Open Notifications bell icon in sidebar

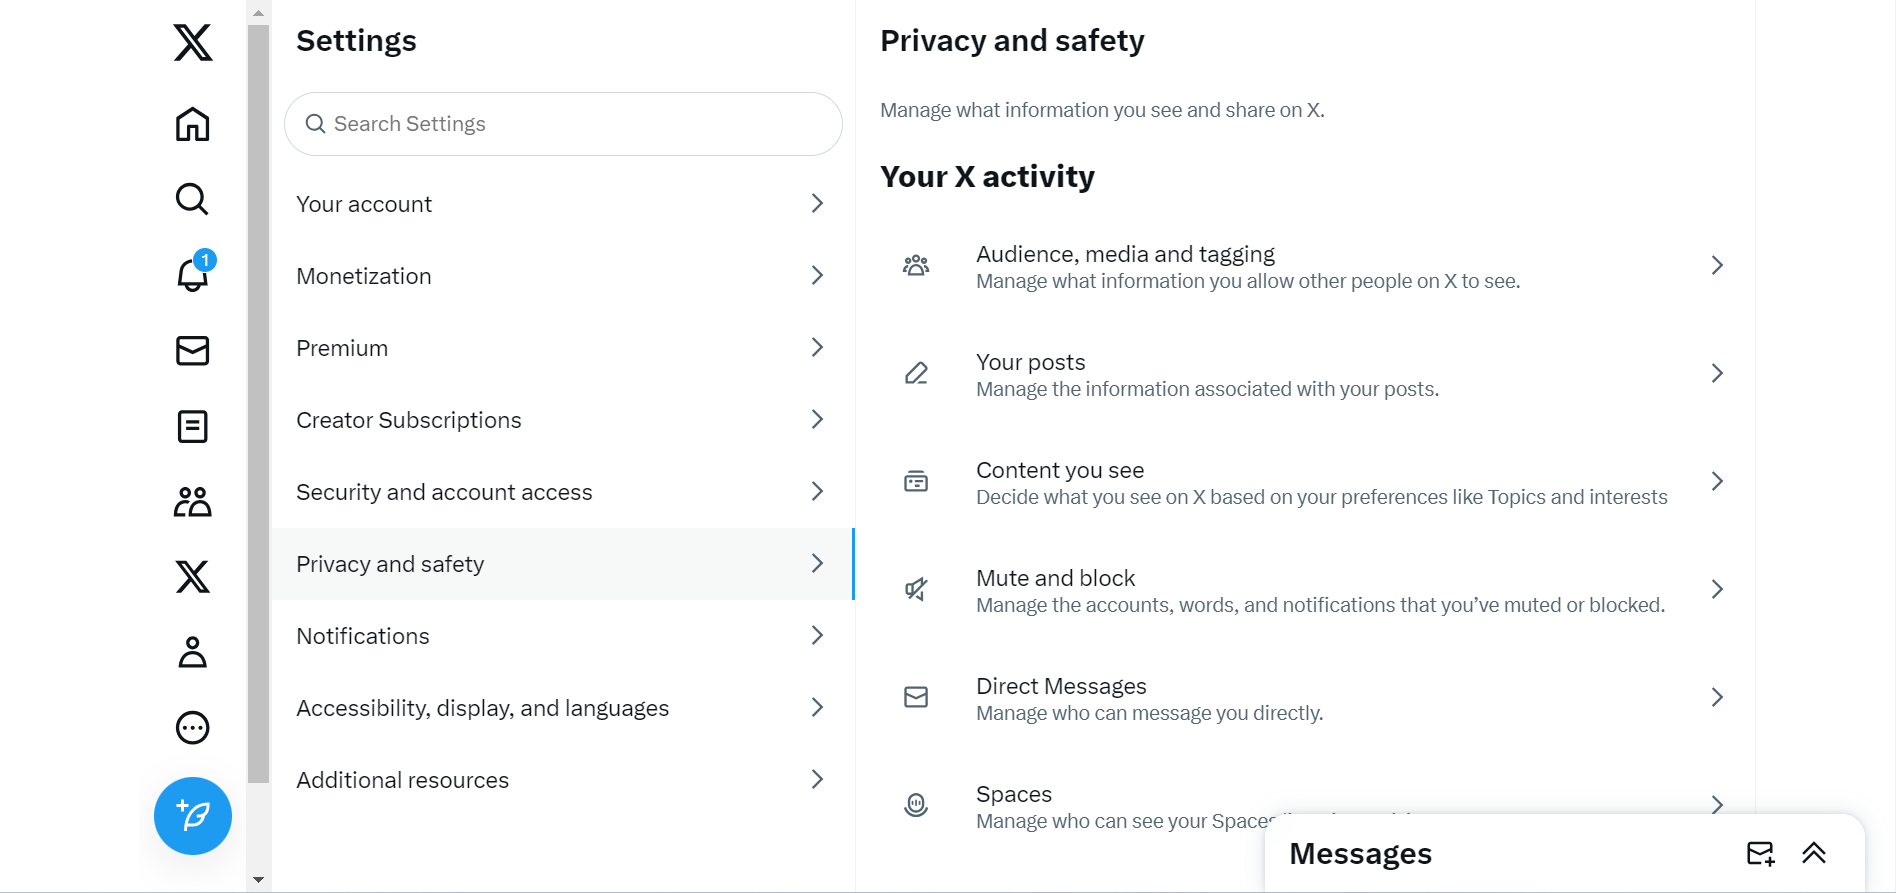(192, 274)
